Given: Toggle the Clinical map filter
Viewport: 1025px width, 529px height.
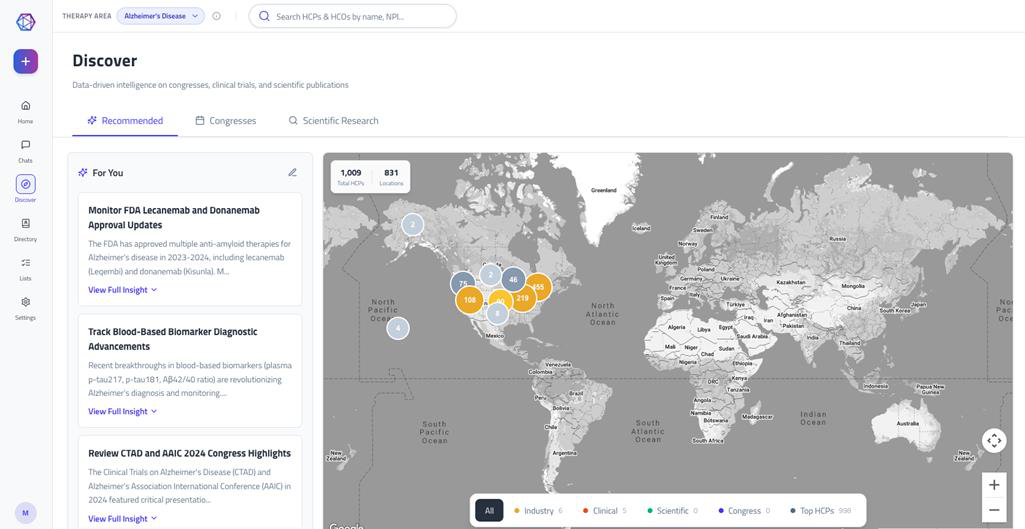Looking at the screenshot, I should click(604, 511).
